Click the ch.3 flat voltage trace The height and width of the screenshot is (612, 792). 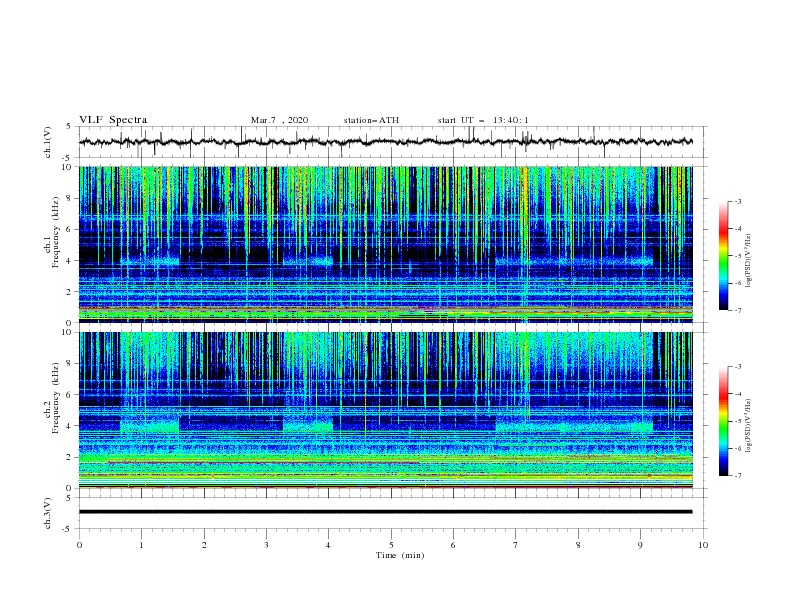(x=386, y=512)
